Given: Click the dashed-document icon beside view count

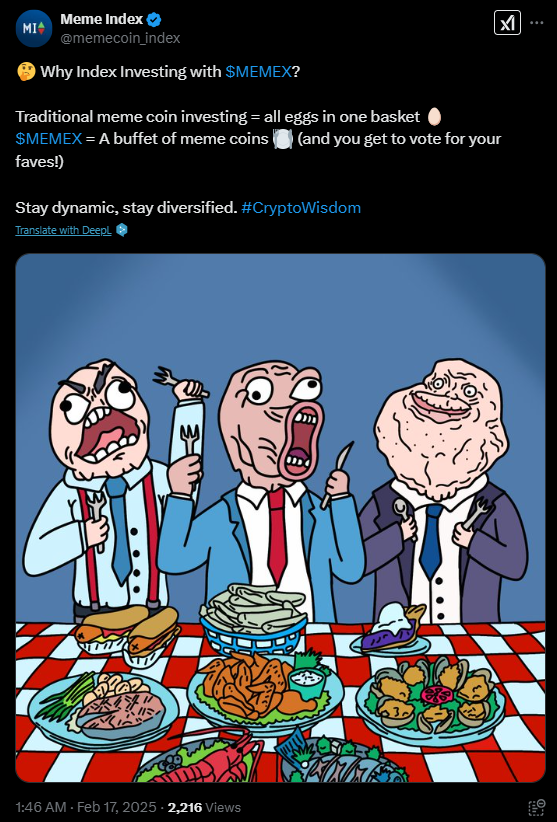Looking at the screenshot, I should coord(537,807).
